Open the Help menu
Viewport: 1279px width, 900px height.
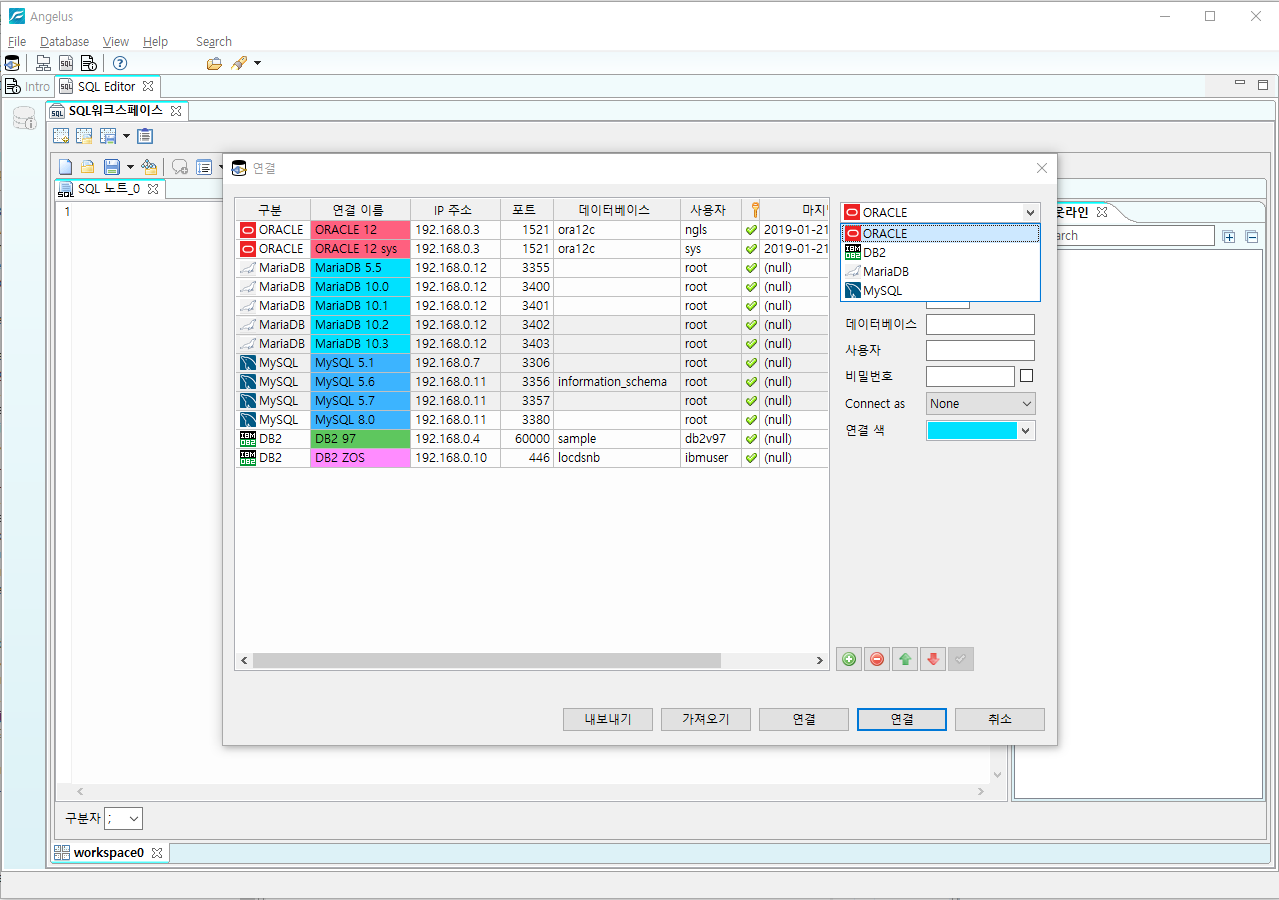[155, 42]
